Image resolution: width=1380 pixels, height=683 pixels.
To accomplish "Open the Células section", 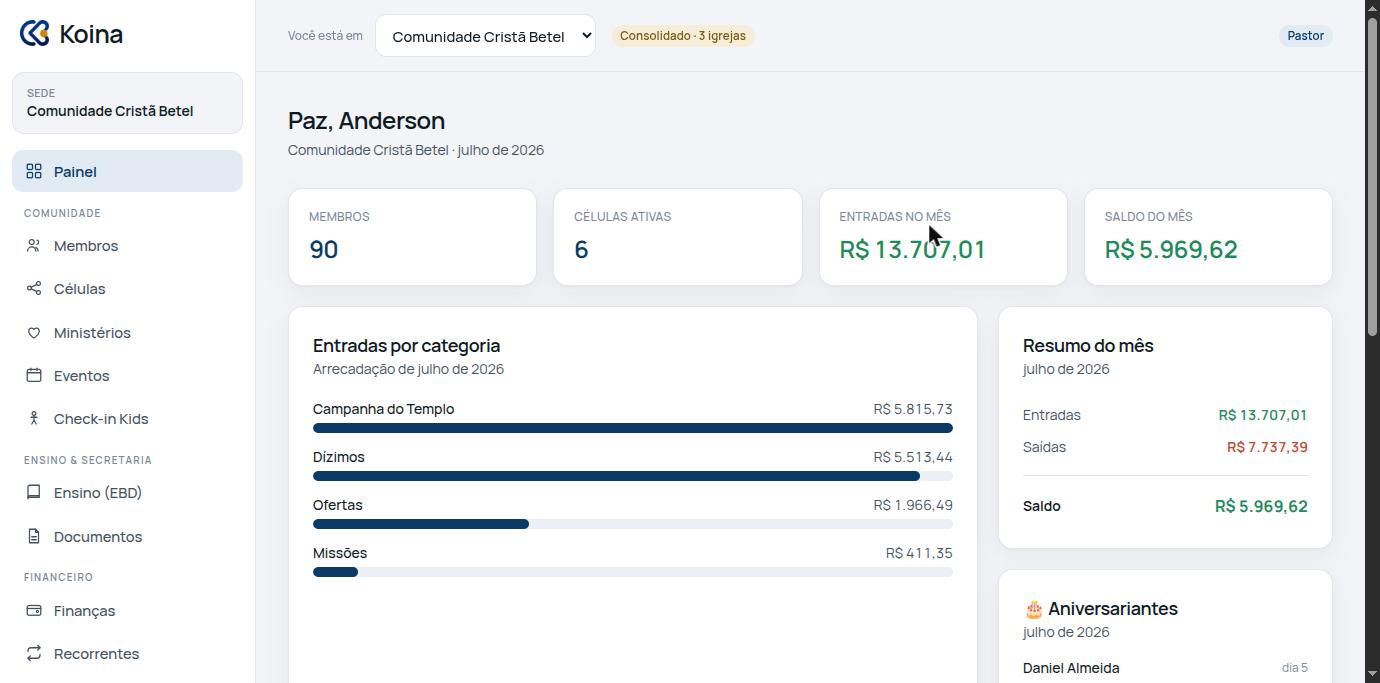I will tap(127, 288).
